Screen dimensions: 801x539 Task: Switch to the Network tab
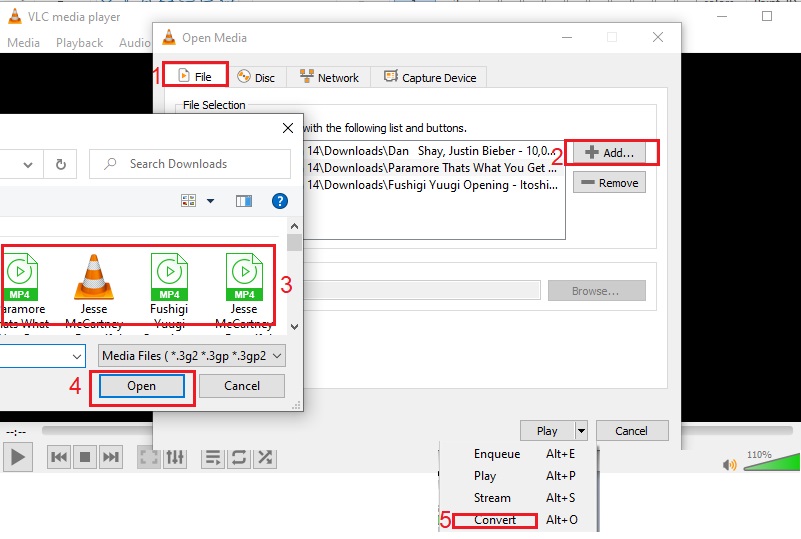pos(329,78)
